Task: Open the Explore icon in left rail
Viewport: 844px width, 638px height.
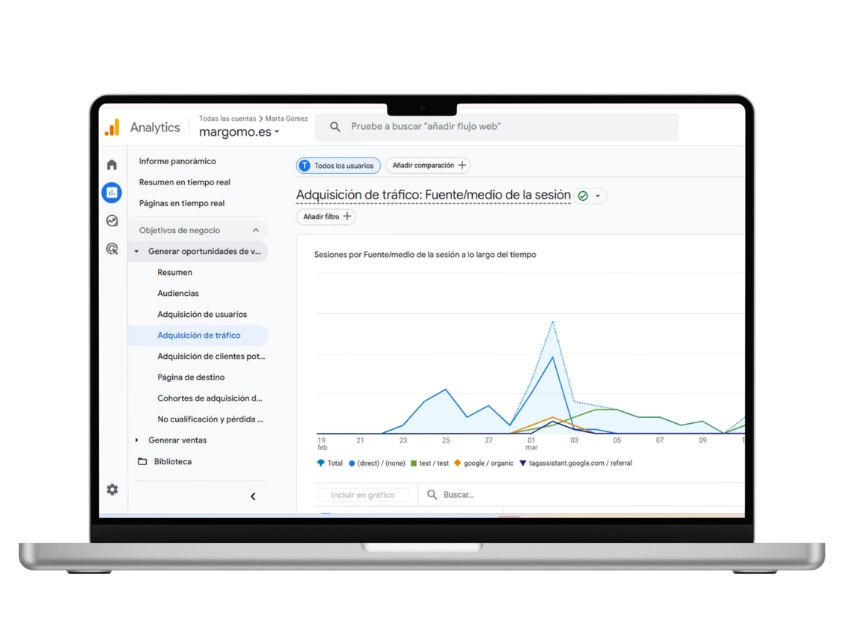Action: click(112, 220)
